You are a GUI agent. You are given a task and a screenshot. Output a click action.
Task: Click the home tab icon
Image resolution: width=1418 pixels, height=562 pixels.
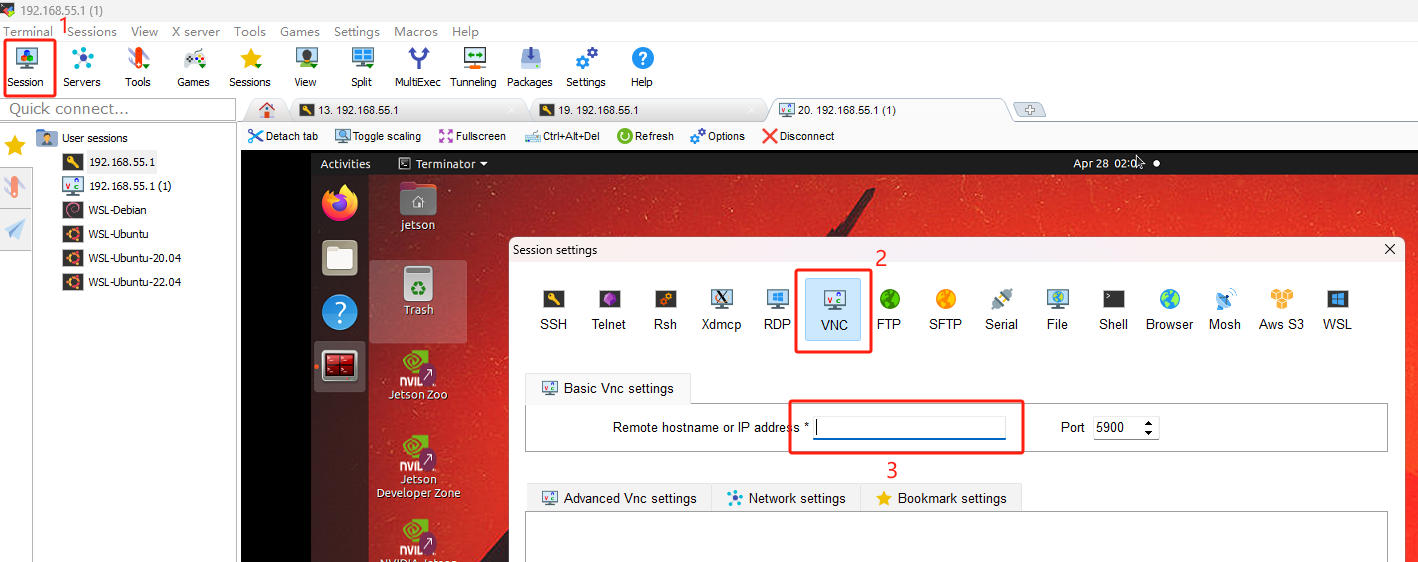click(266, 110)
